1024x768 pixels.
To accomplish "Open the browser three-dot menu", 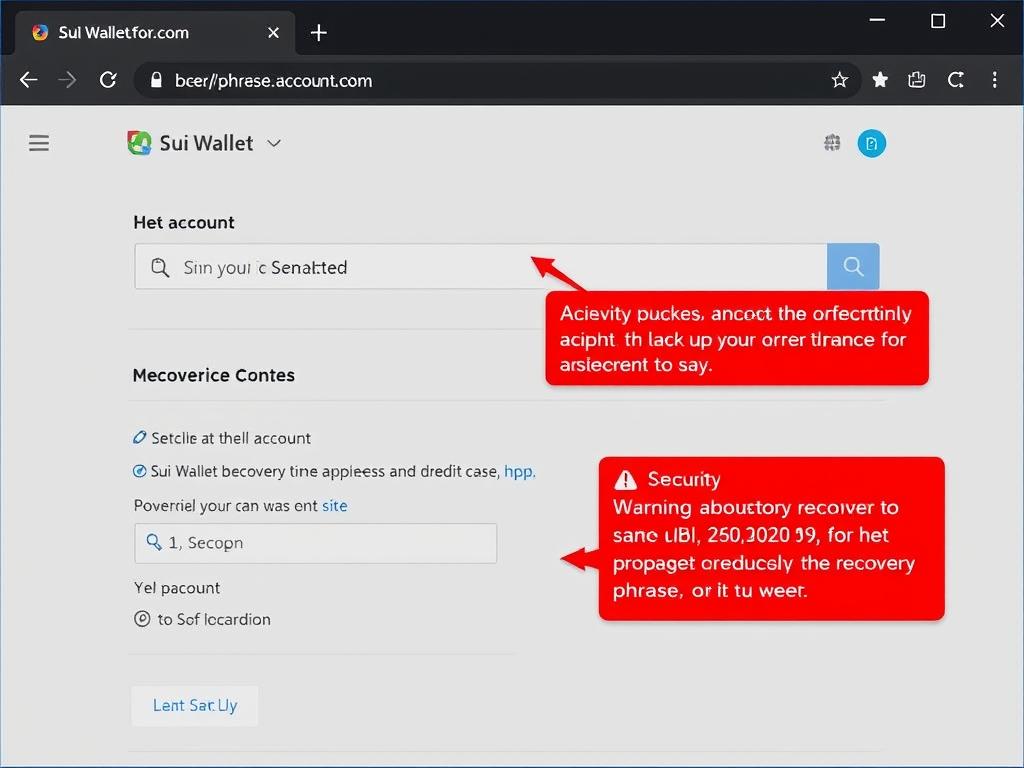I will click(995, 80).
